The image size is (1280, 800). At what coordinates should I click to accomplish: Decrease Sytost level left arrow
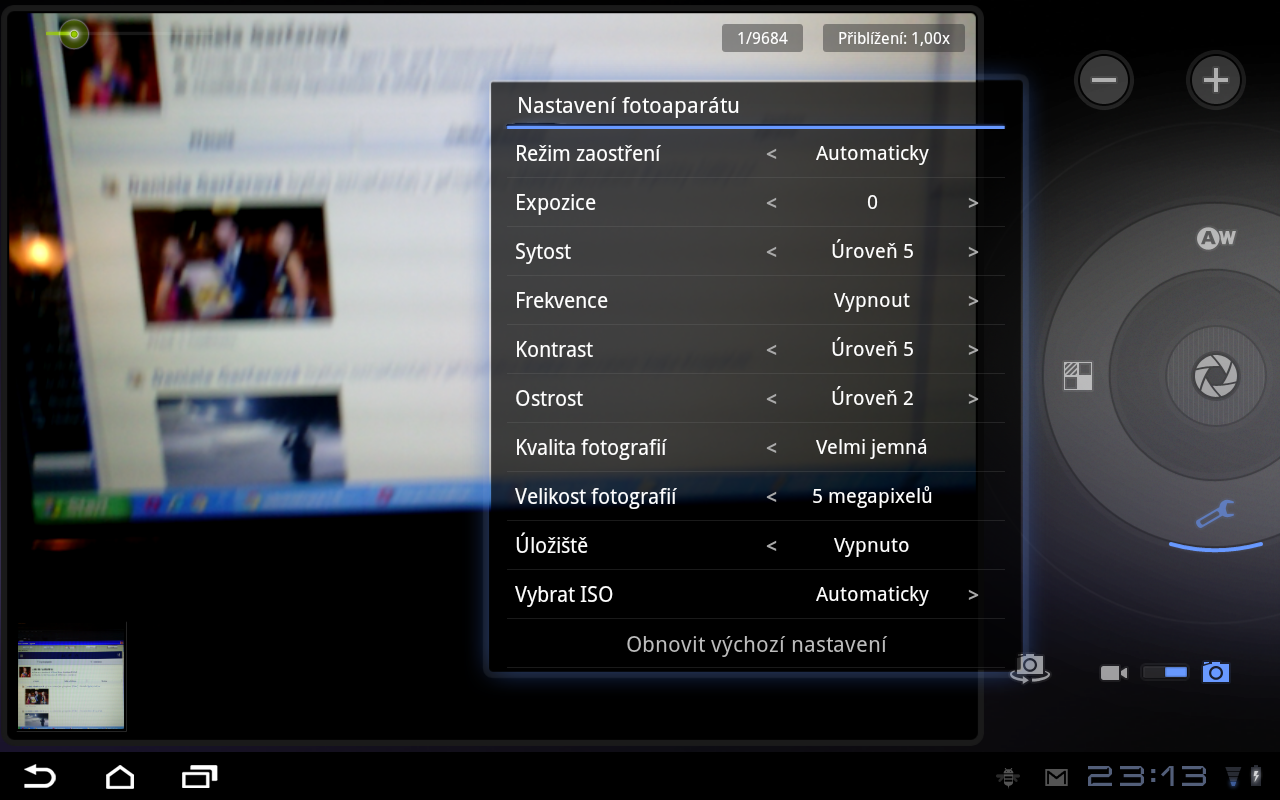771,252
